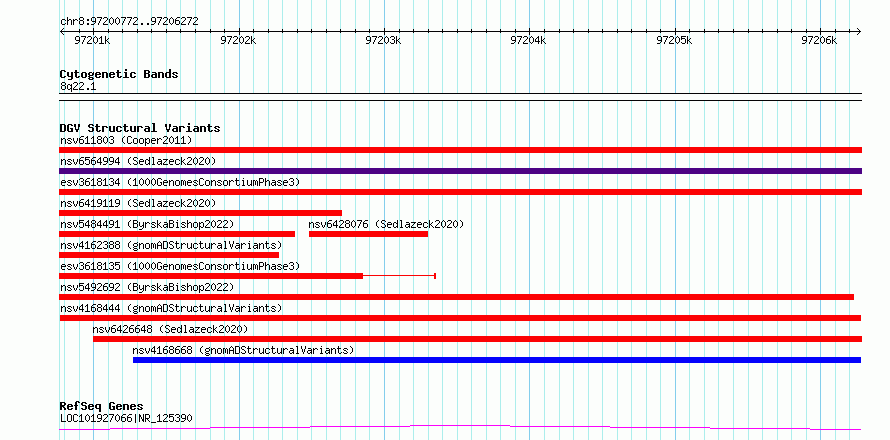Screen dimensions: 890x440
Task: Select the thick red esv3618135 bar
Action: [211, 276]
